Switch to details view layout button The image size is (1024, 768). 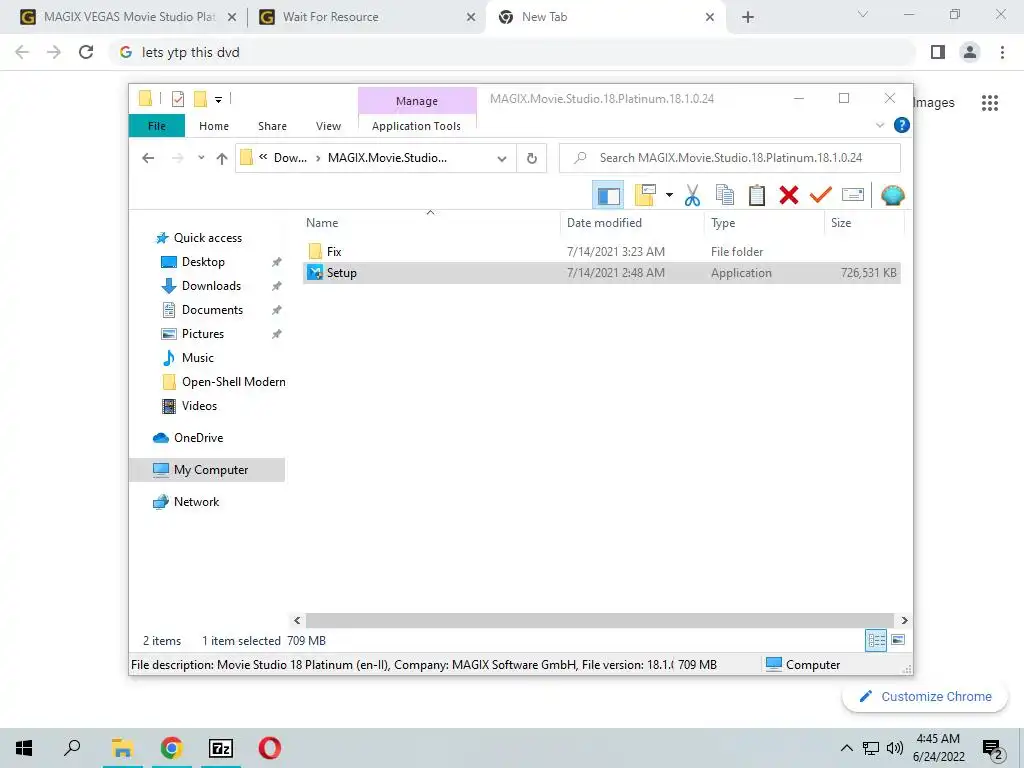click(876, 641)
